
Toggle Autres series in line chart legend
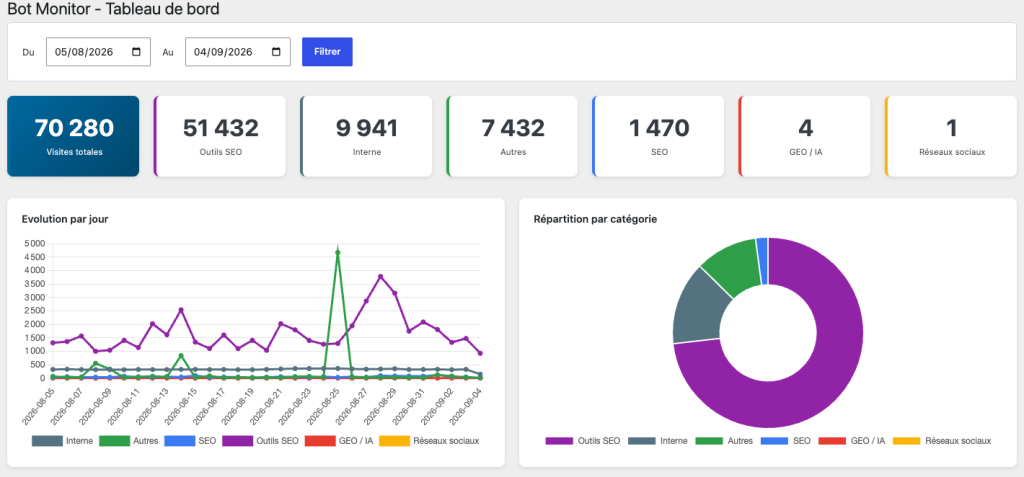[129, 441]
